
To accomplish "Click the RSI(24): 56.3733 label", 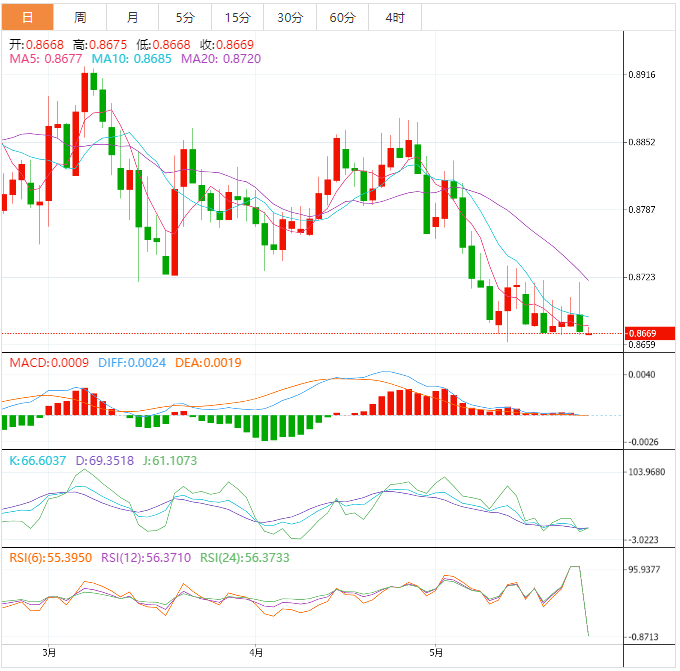I will click(x=246, y=557).
